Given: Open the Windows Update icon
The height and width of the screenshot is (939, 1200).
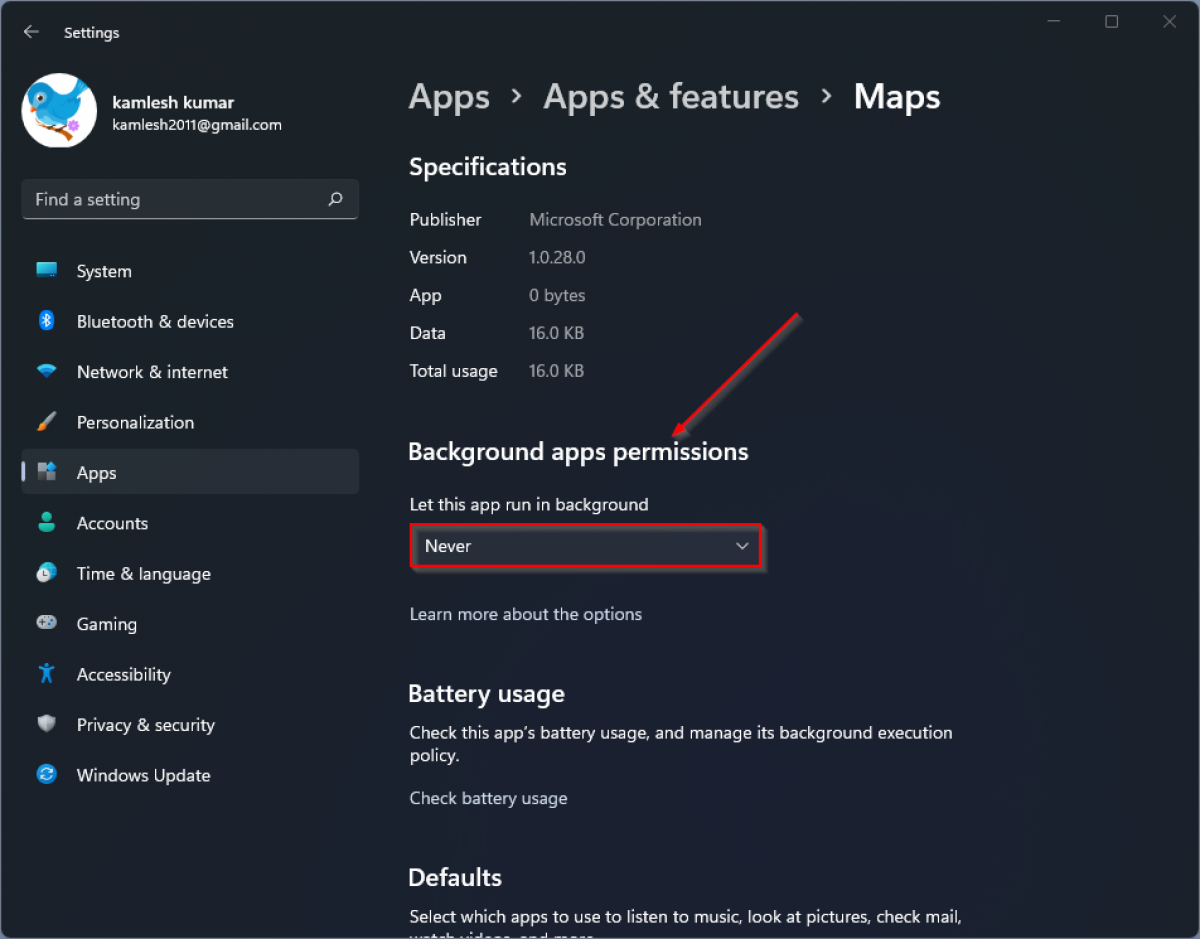Looking at the screenshot, I should (46, 774).
